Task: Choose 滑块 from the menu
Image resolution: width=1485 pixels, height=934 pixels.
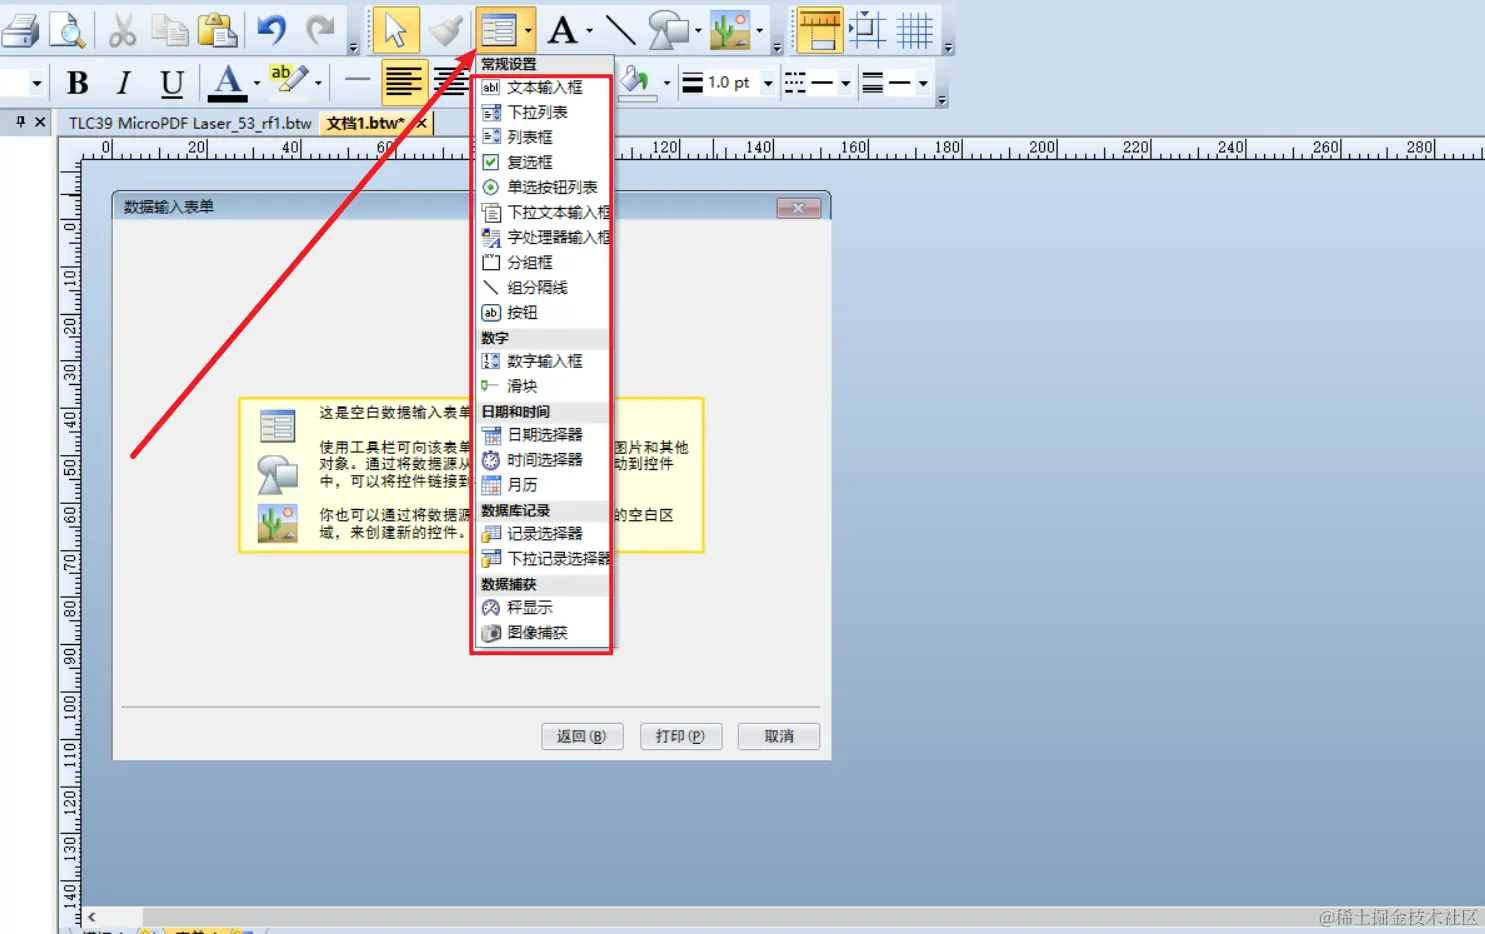Action: pyautogui.click(x=542, y=386)
